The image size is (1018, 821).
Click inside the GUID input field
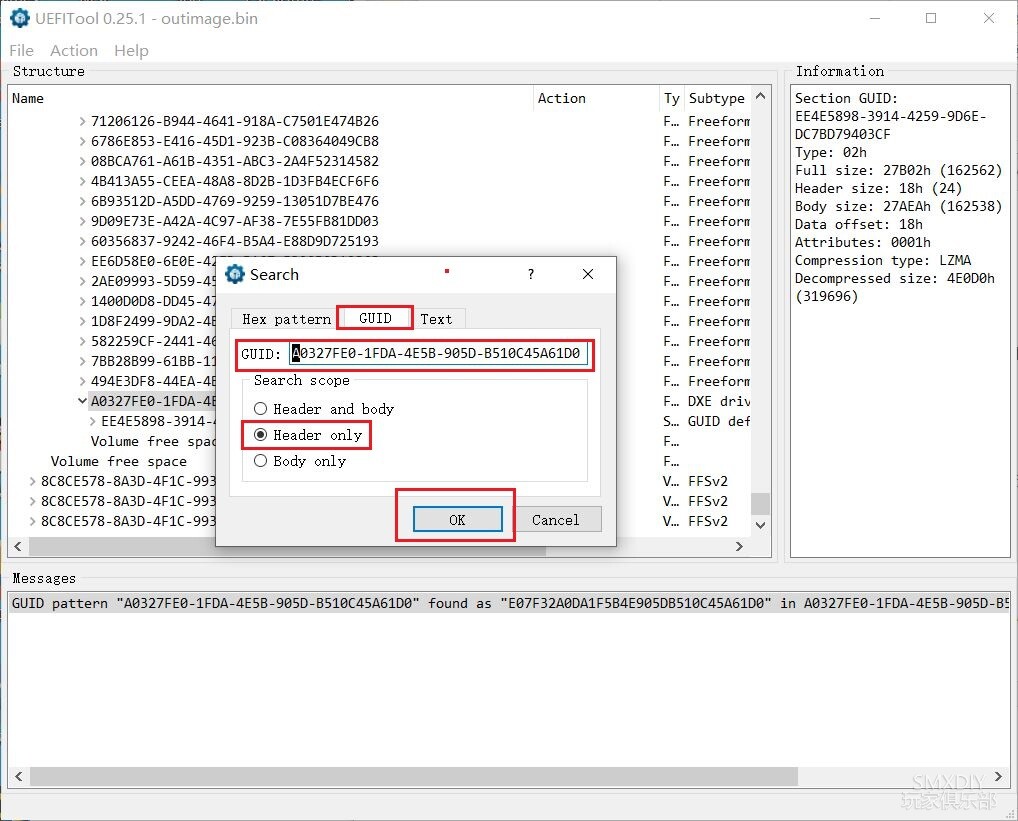438,354
